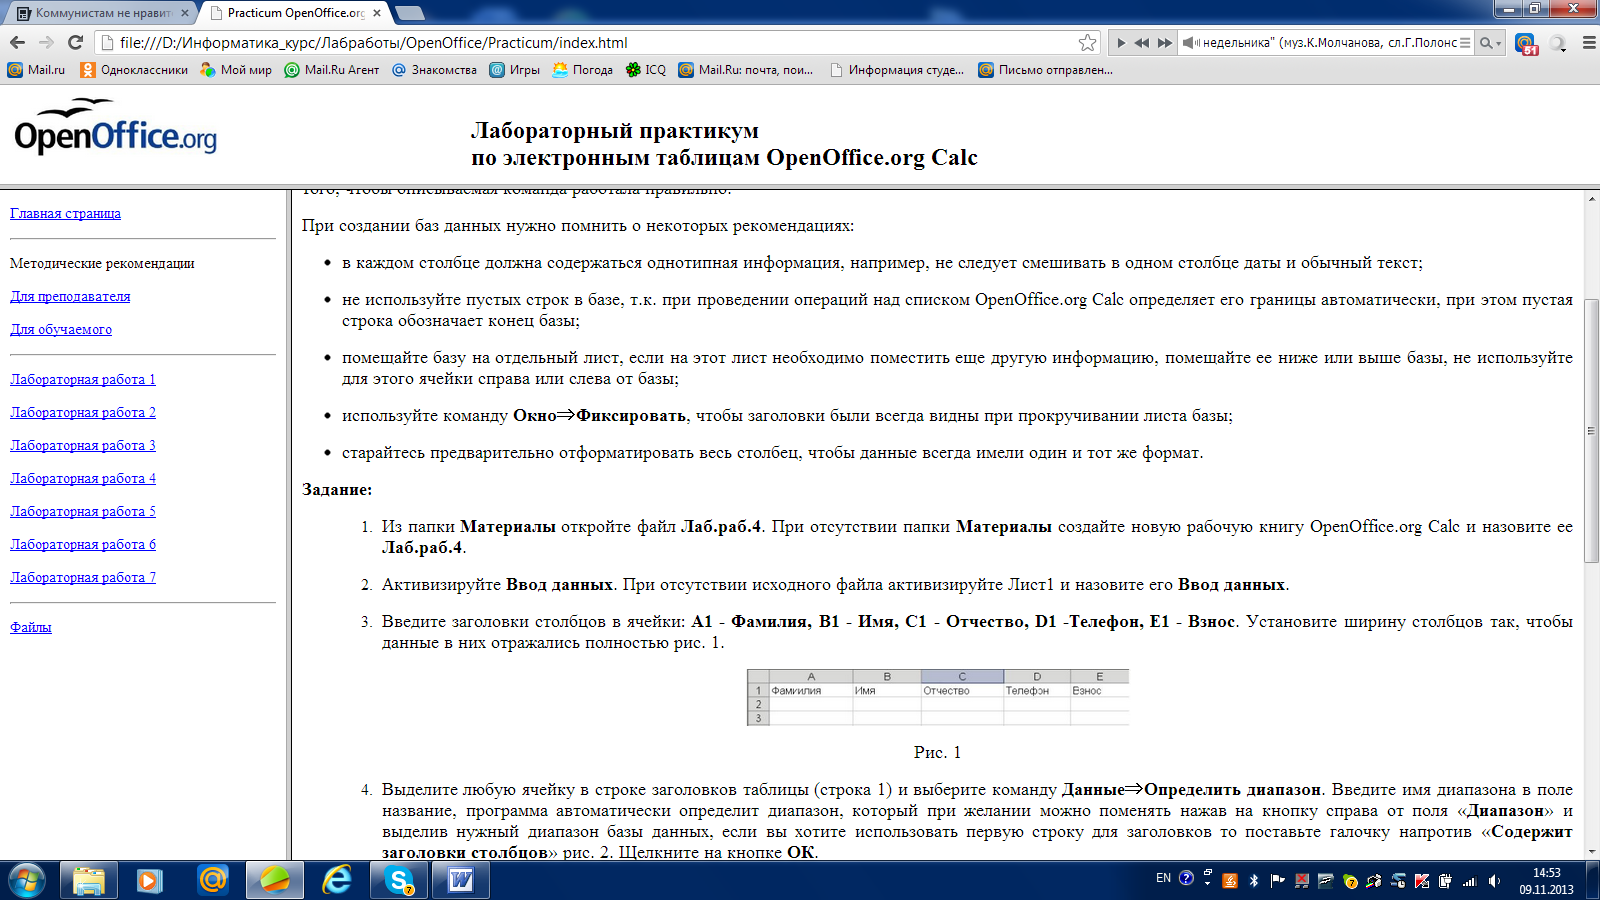Screen dimensions: 1600x900
Task: Open Погода bookmark
Action: point(582,70)
